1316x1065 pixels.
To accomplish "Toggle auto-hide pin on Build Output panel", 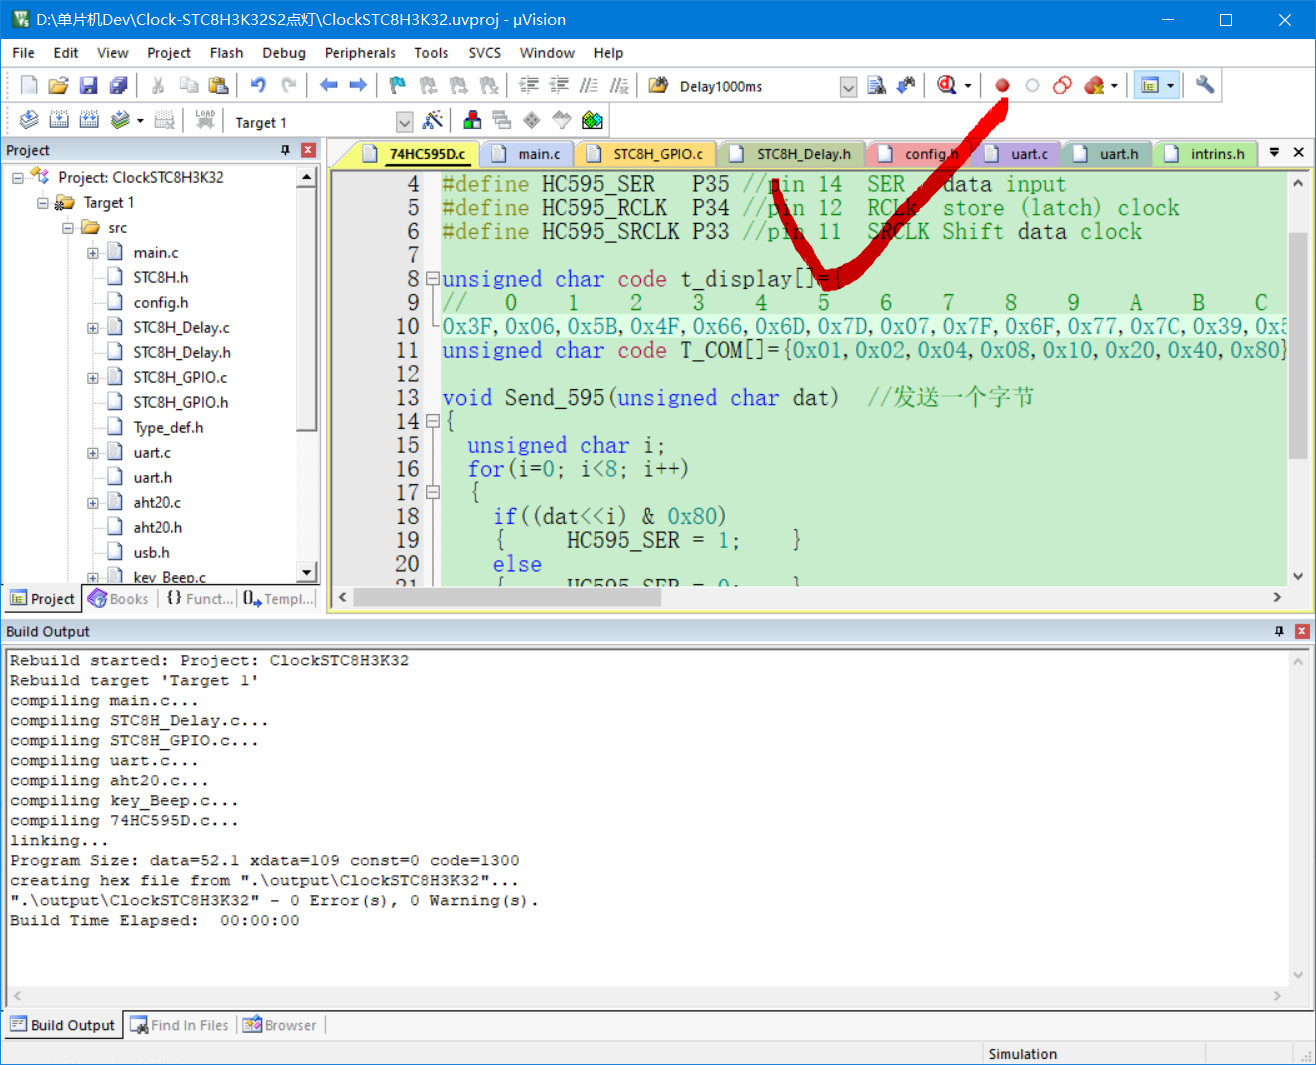I will (1279, 631).
